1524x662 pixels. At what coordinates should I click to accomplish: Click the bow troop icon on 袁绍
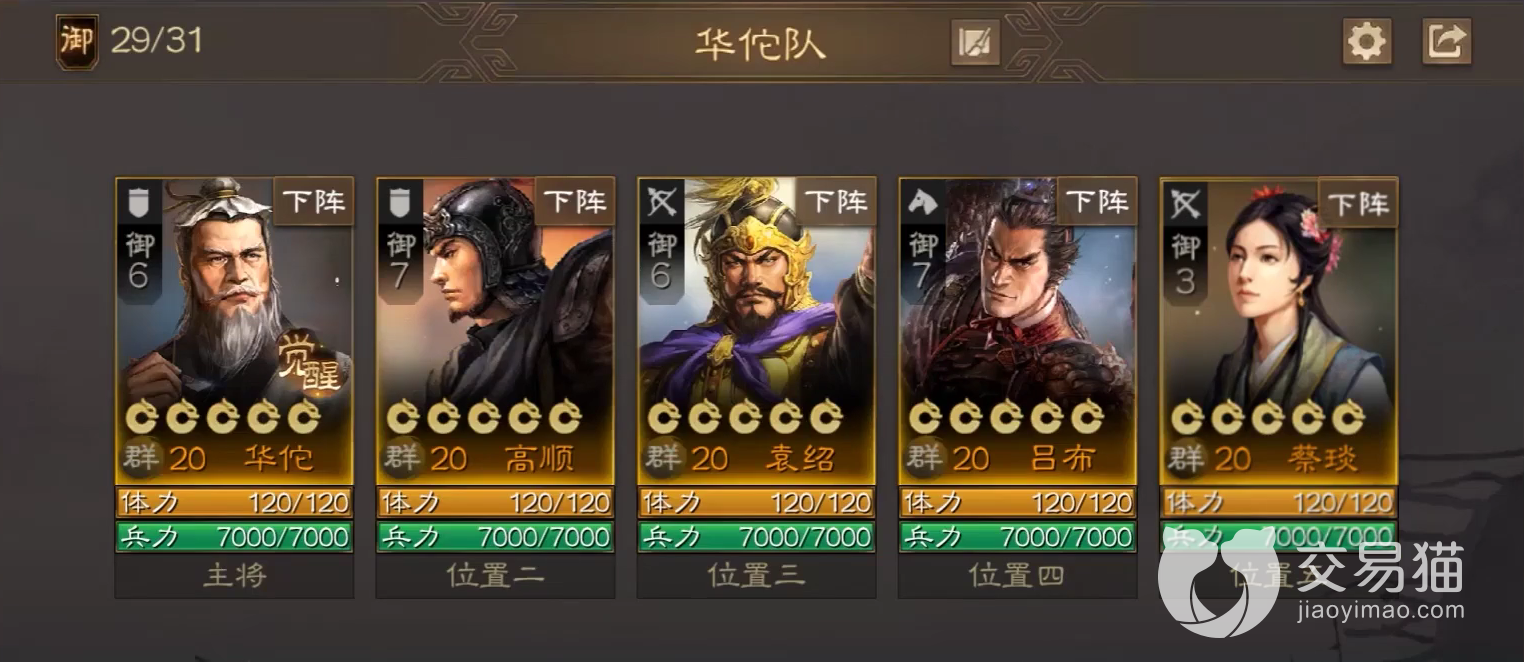(x=661, y=203)
